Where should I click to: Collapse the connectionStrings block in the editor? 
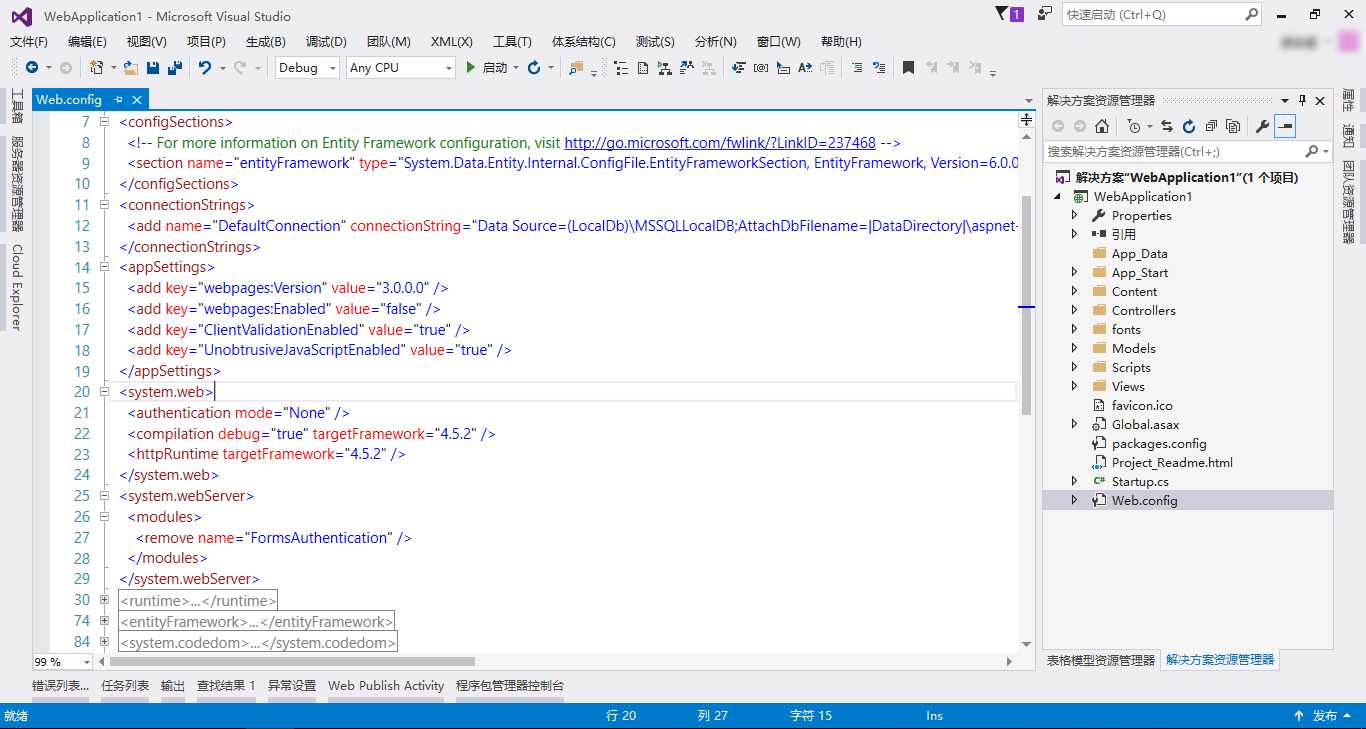[x=104, y=204]
